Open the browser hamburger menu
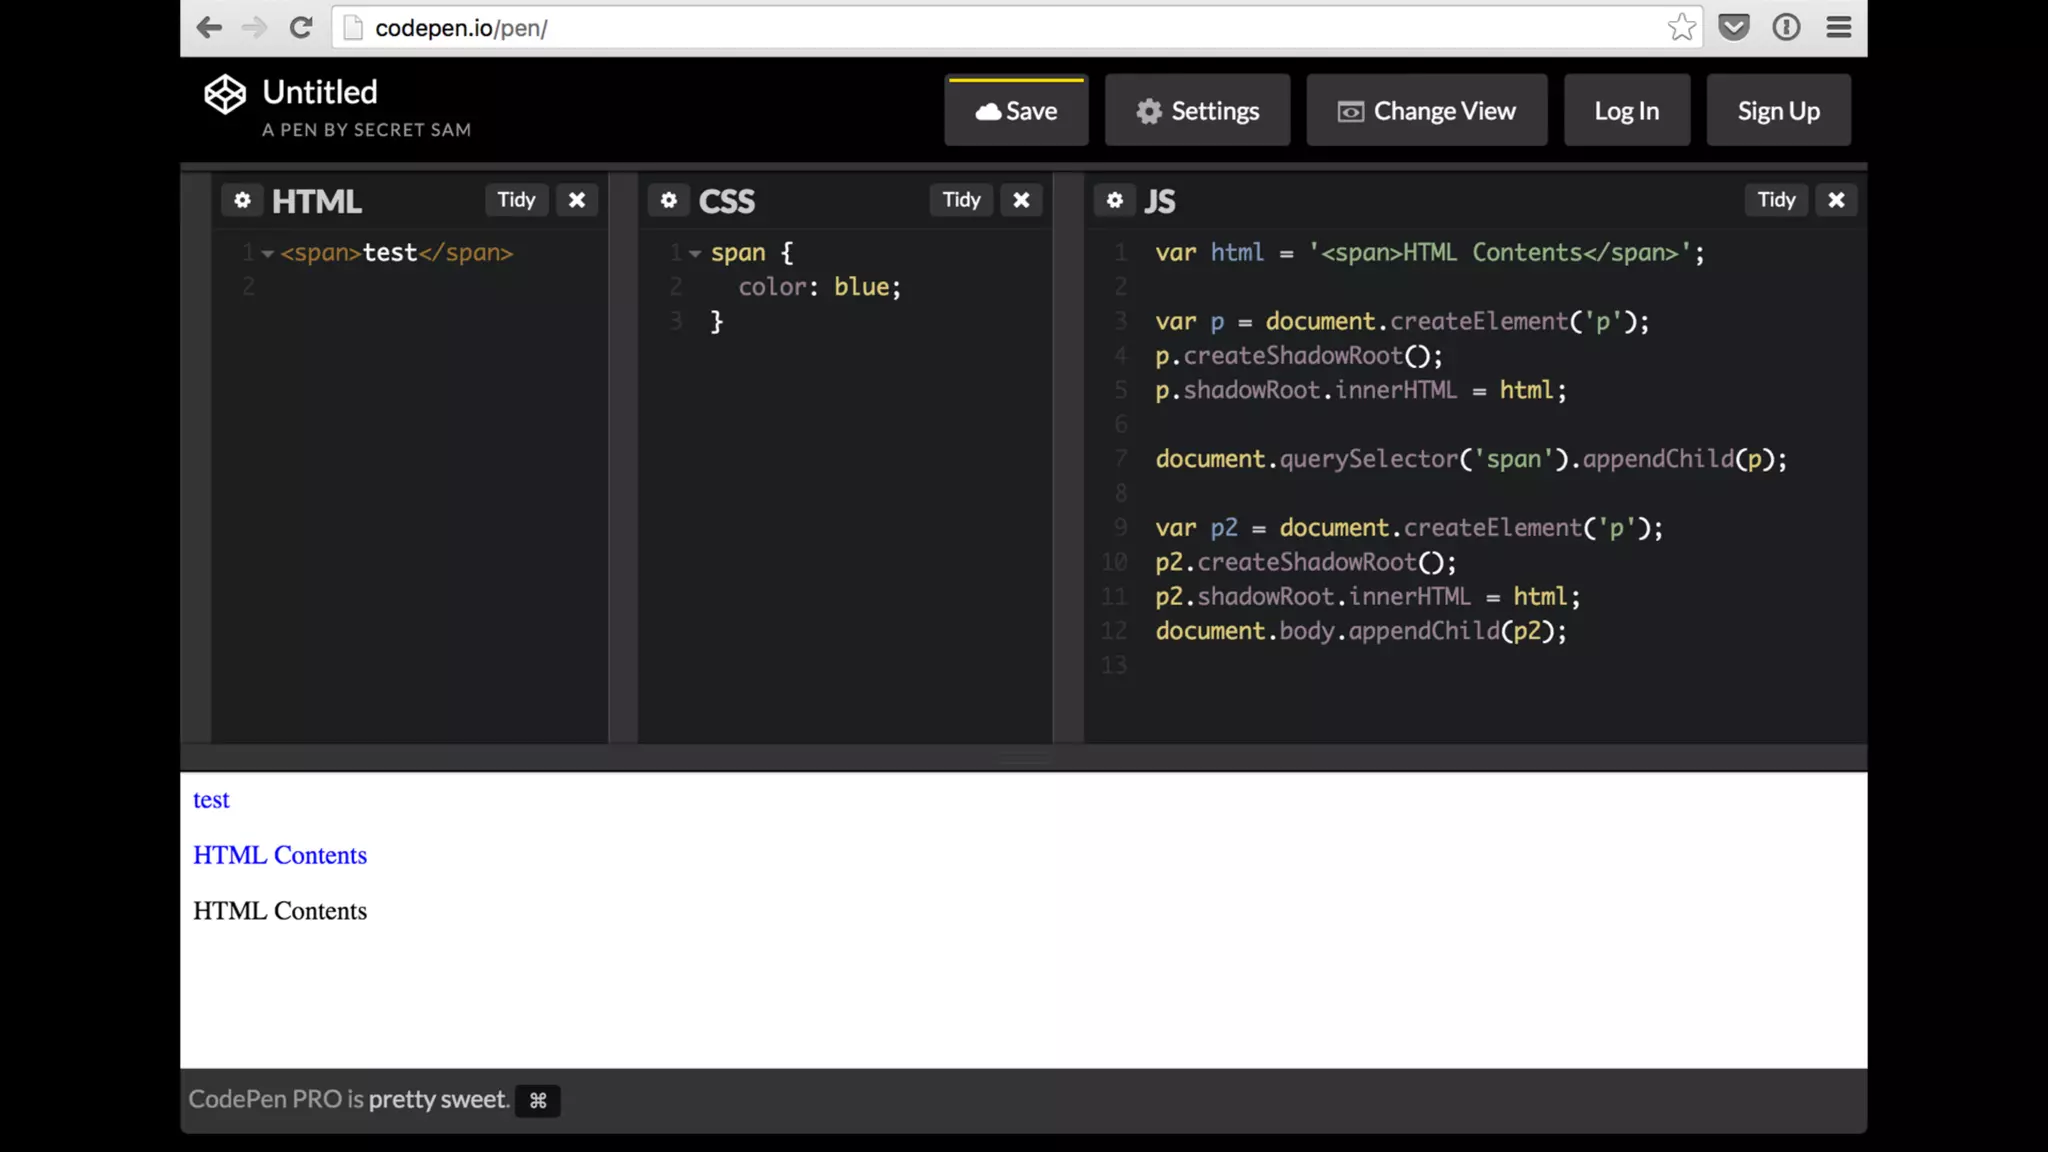The image size is (2048, 1152). click(1838, 27)
